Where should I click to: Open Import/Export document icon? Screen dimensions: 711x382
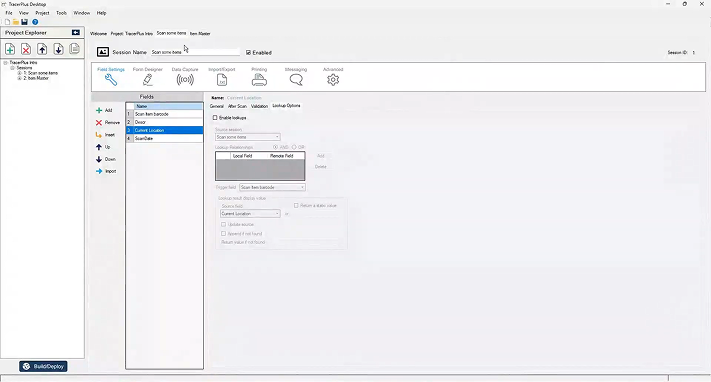[222, 80]
